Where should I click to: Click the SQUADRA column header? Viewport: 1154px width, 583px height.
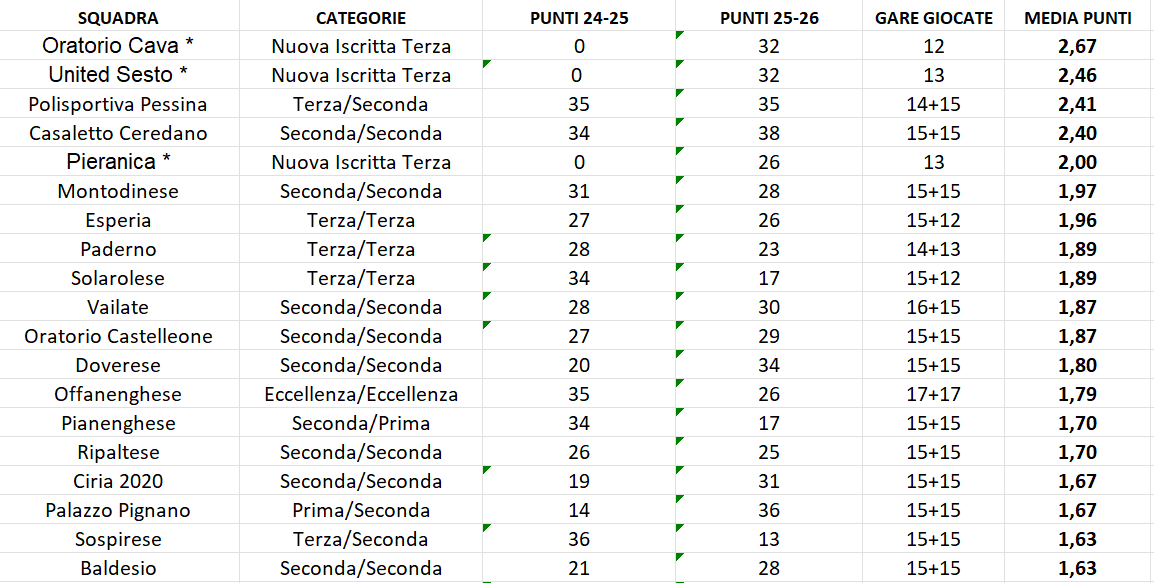click(118, 18)
